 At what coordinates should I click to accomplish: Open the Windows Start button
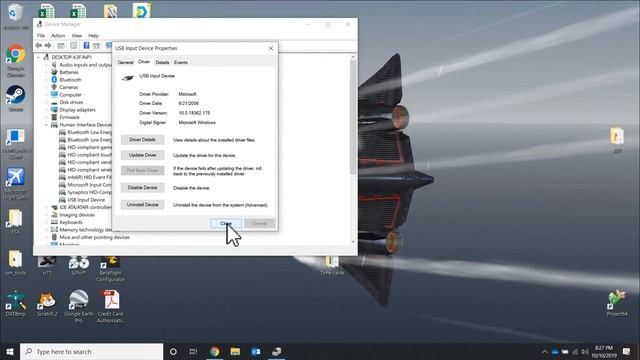[x=10, y=351]
